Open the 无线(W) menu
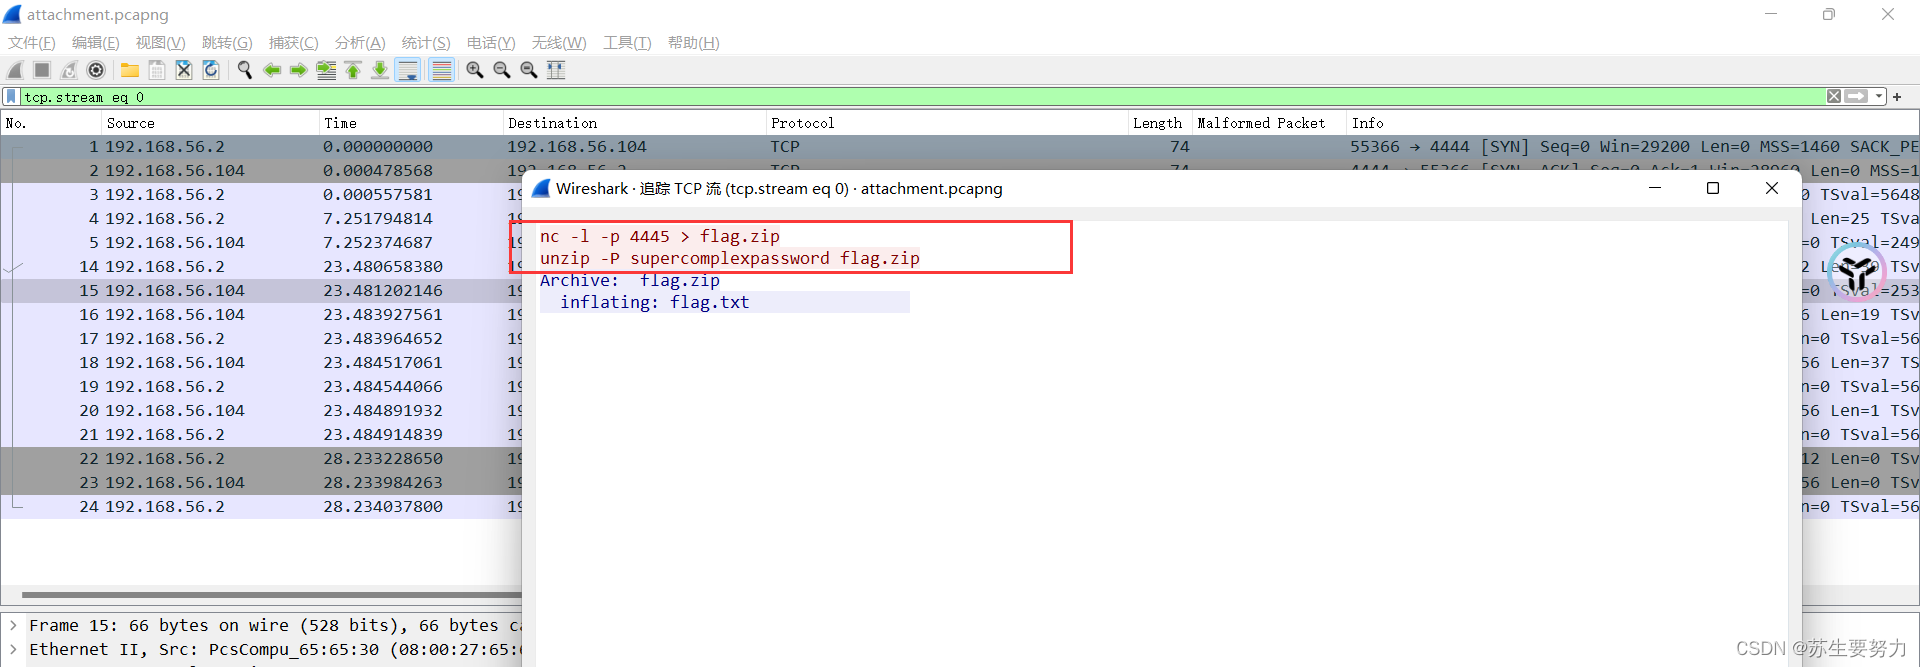This screenshot has height=667, width=1920. pyautogui.click(x=559, y=43)
